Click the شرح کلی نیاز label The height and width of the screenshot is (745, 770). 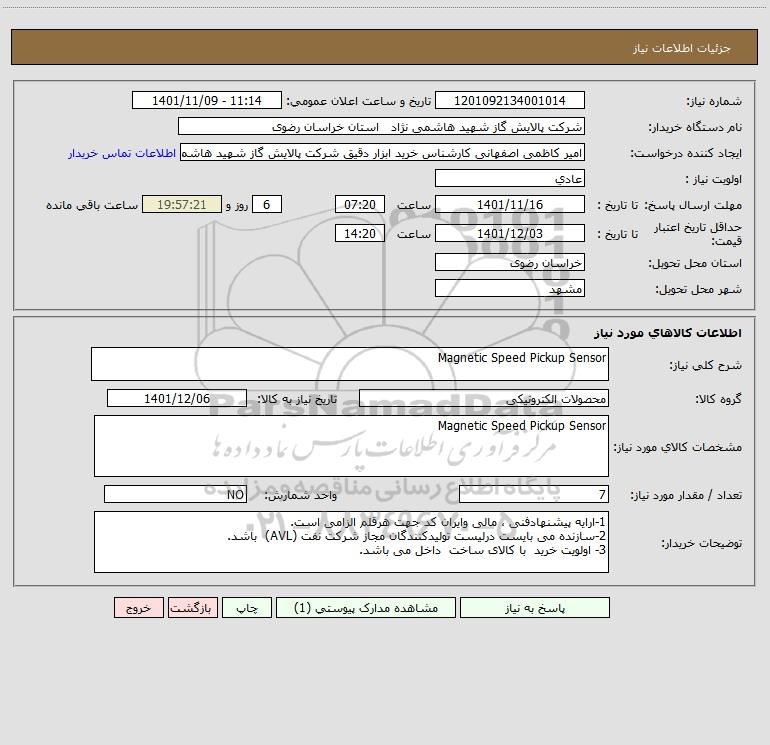(x=706, y=365)
